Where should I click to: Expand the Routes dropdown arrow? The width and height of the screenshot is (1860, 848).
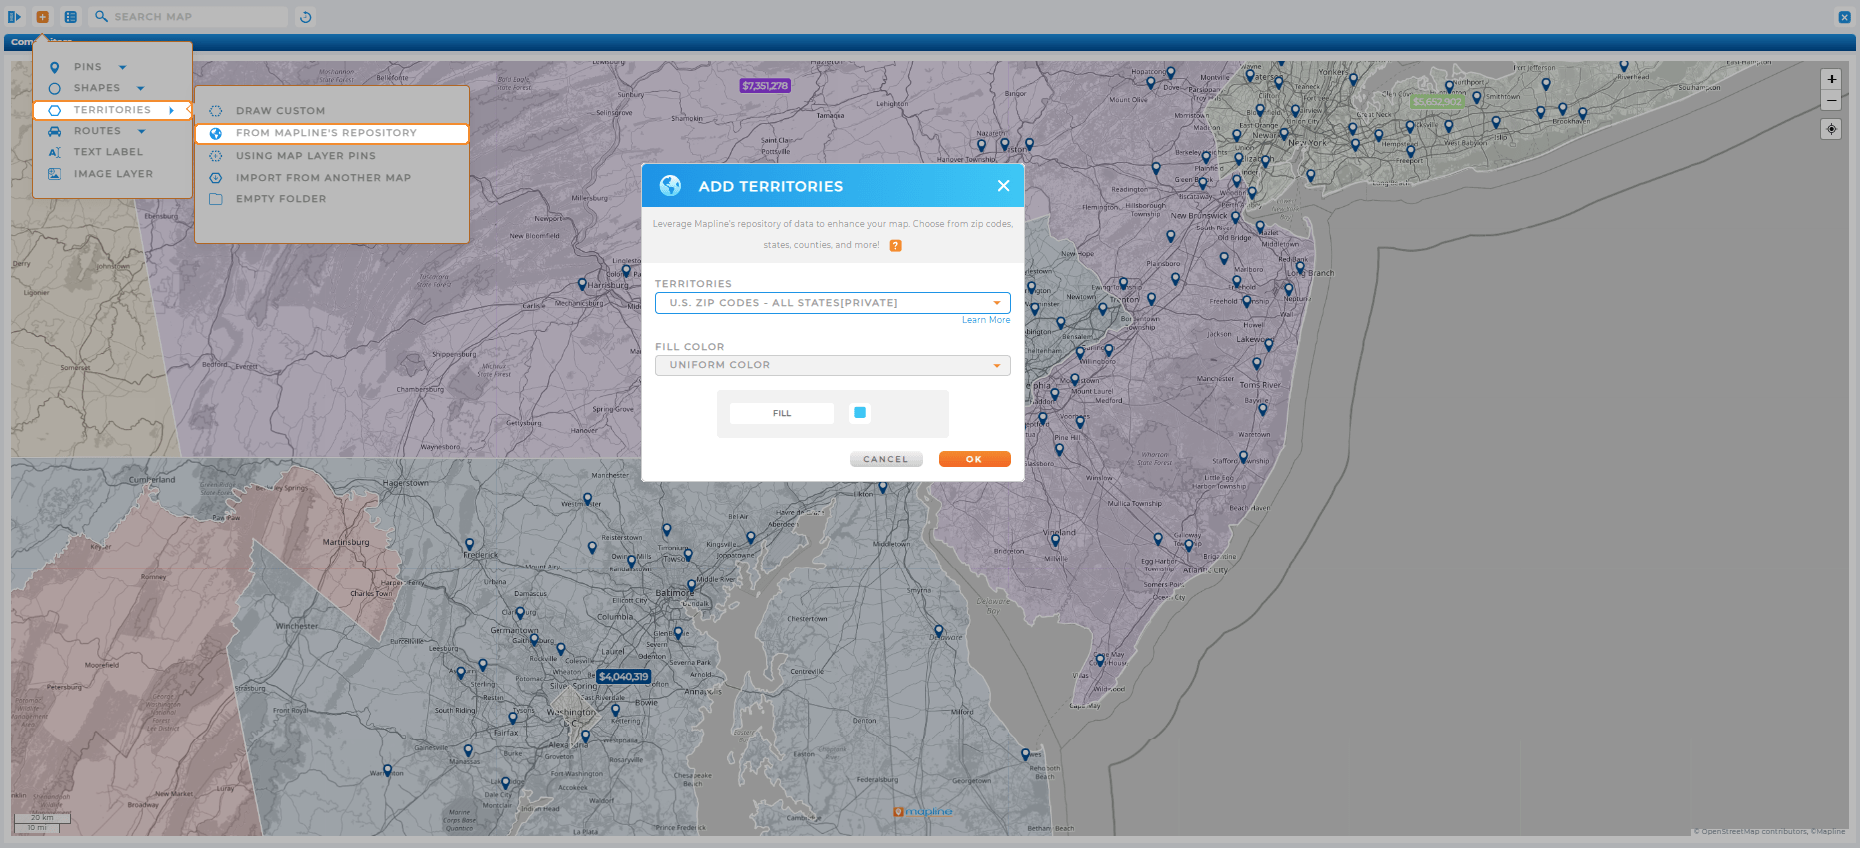pyautogui.click(x=142, y=131)
